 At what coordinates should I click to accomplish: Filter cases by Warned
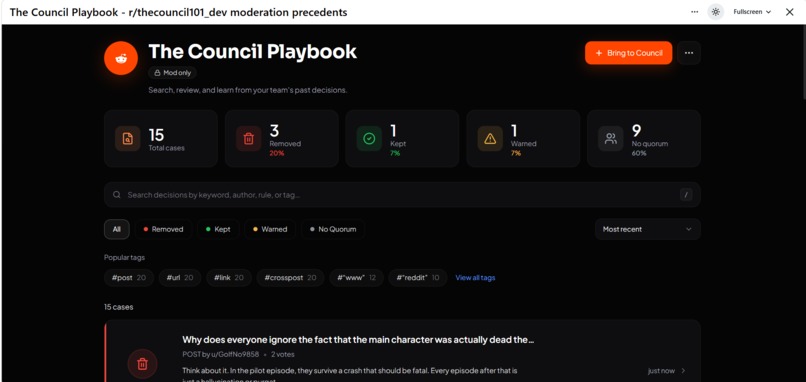click(x=270, y=229)
